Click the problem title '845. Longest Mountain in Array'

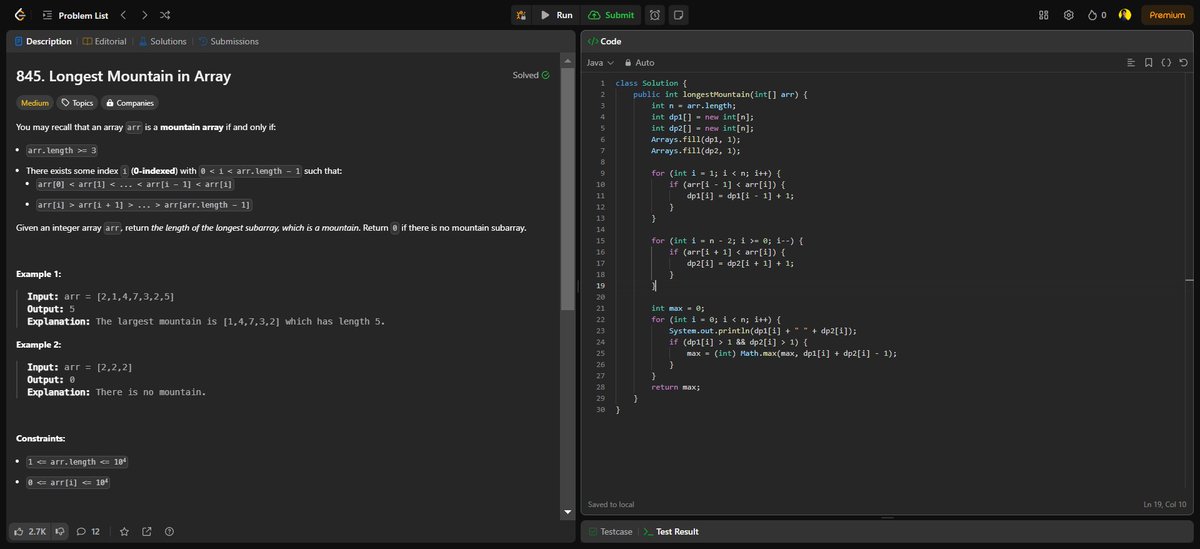click(123, 76)
